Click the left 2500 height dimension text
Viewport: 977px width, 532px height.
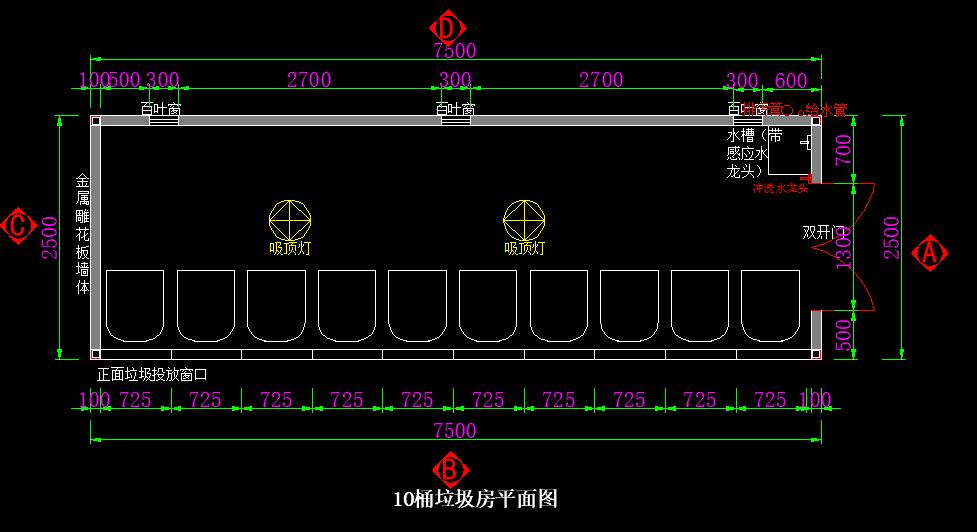tap(50, 237)
